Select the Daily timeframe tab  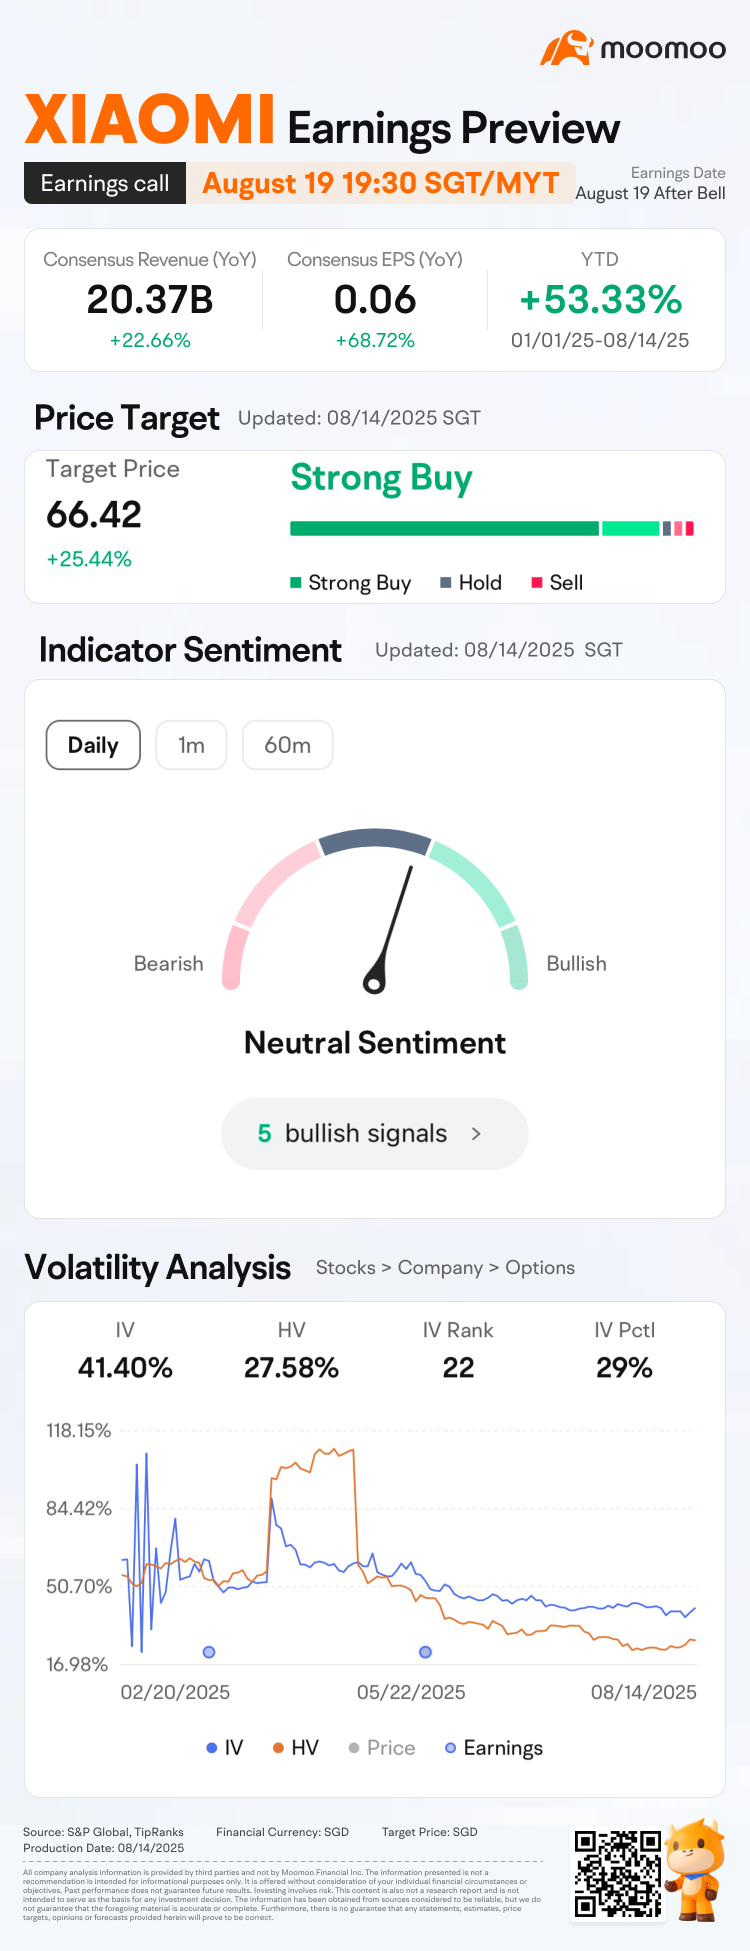pos(93,745)
